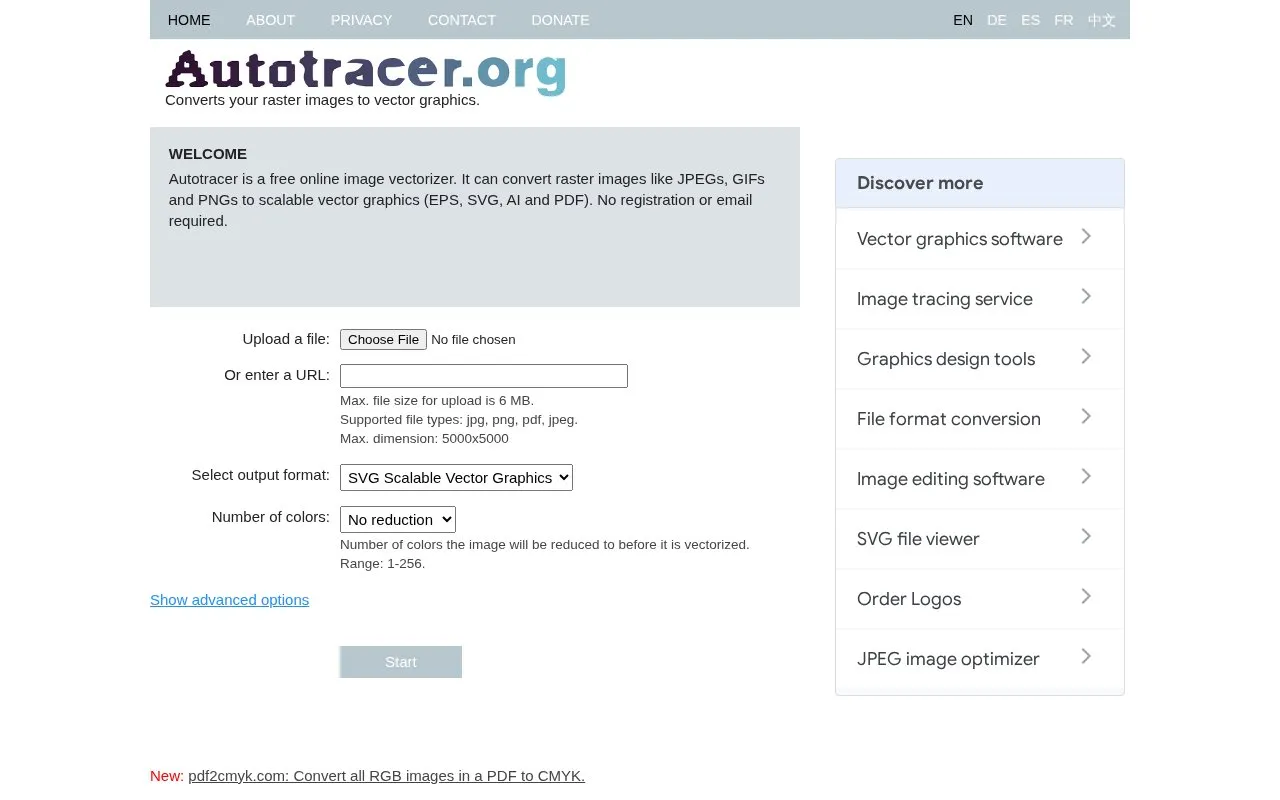Open the Order Logos suggestion

coord(980,599)
